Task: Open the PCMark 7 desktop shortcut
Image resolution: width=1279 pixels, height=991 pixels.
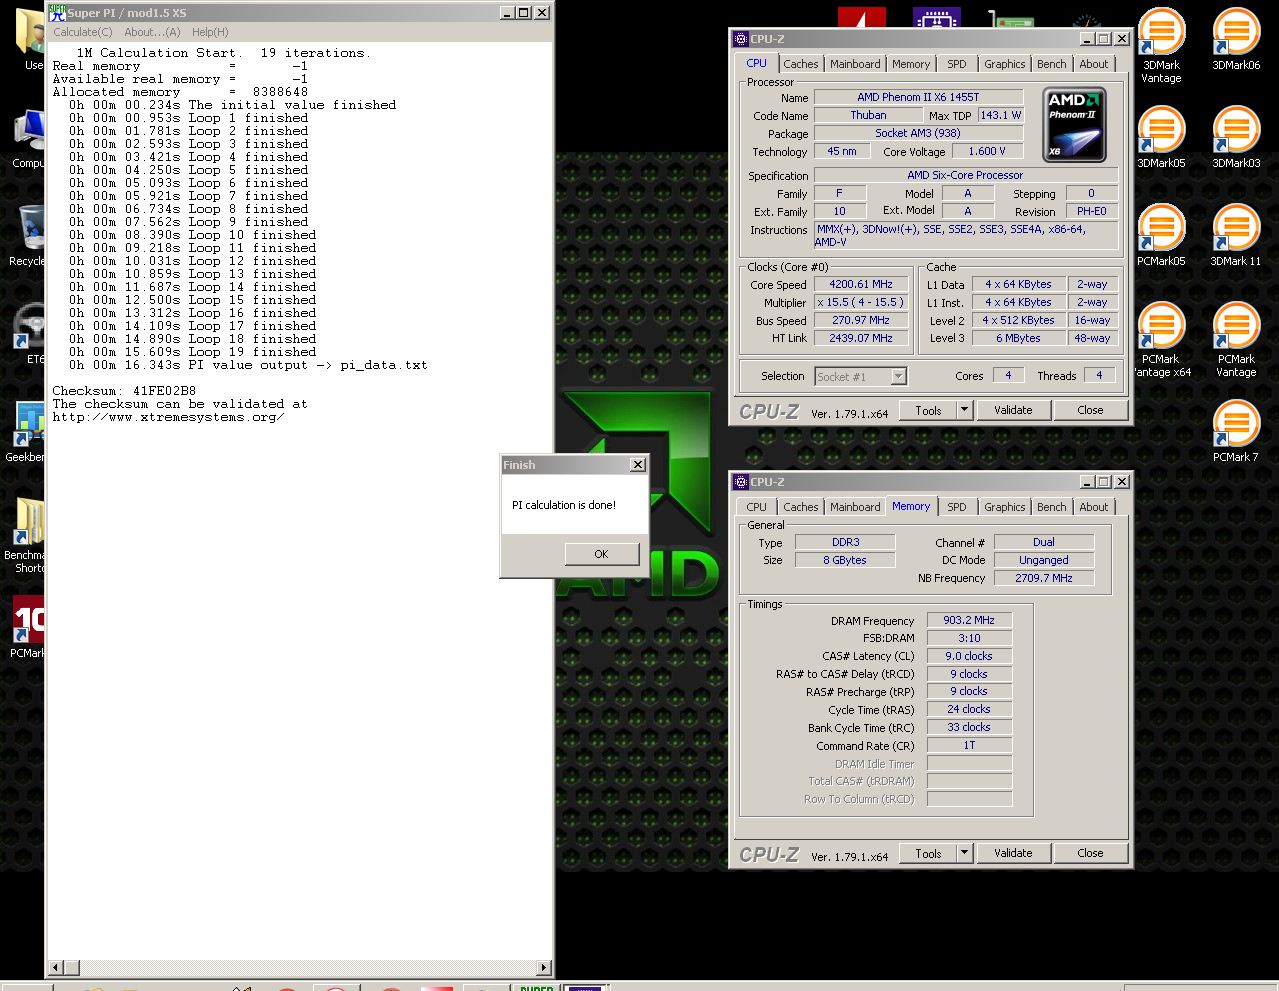Action: [x=1236, y=432]
